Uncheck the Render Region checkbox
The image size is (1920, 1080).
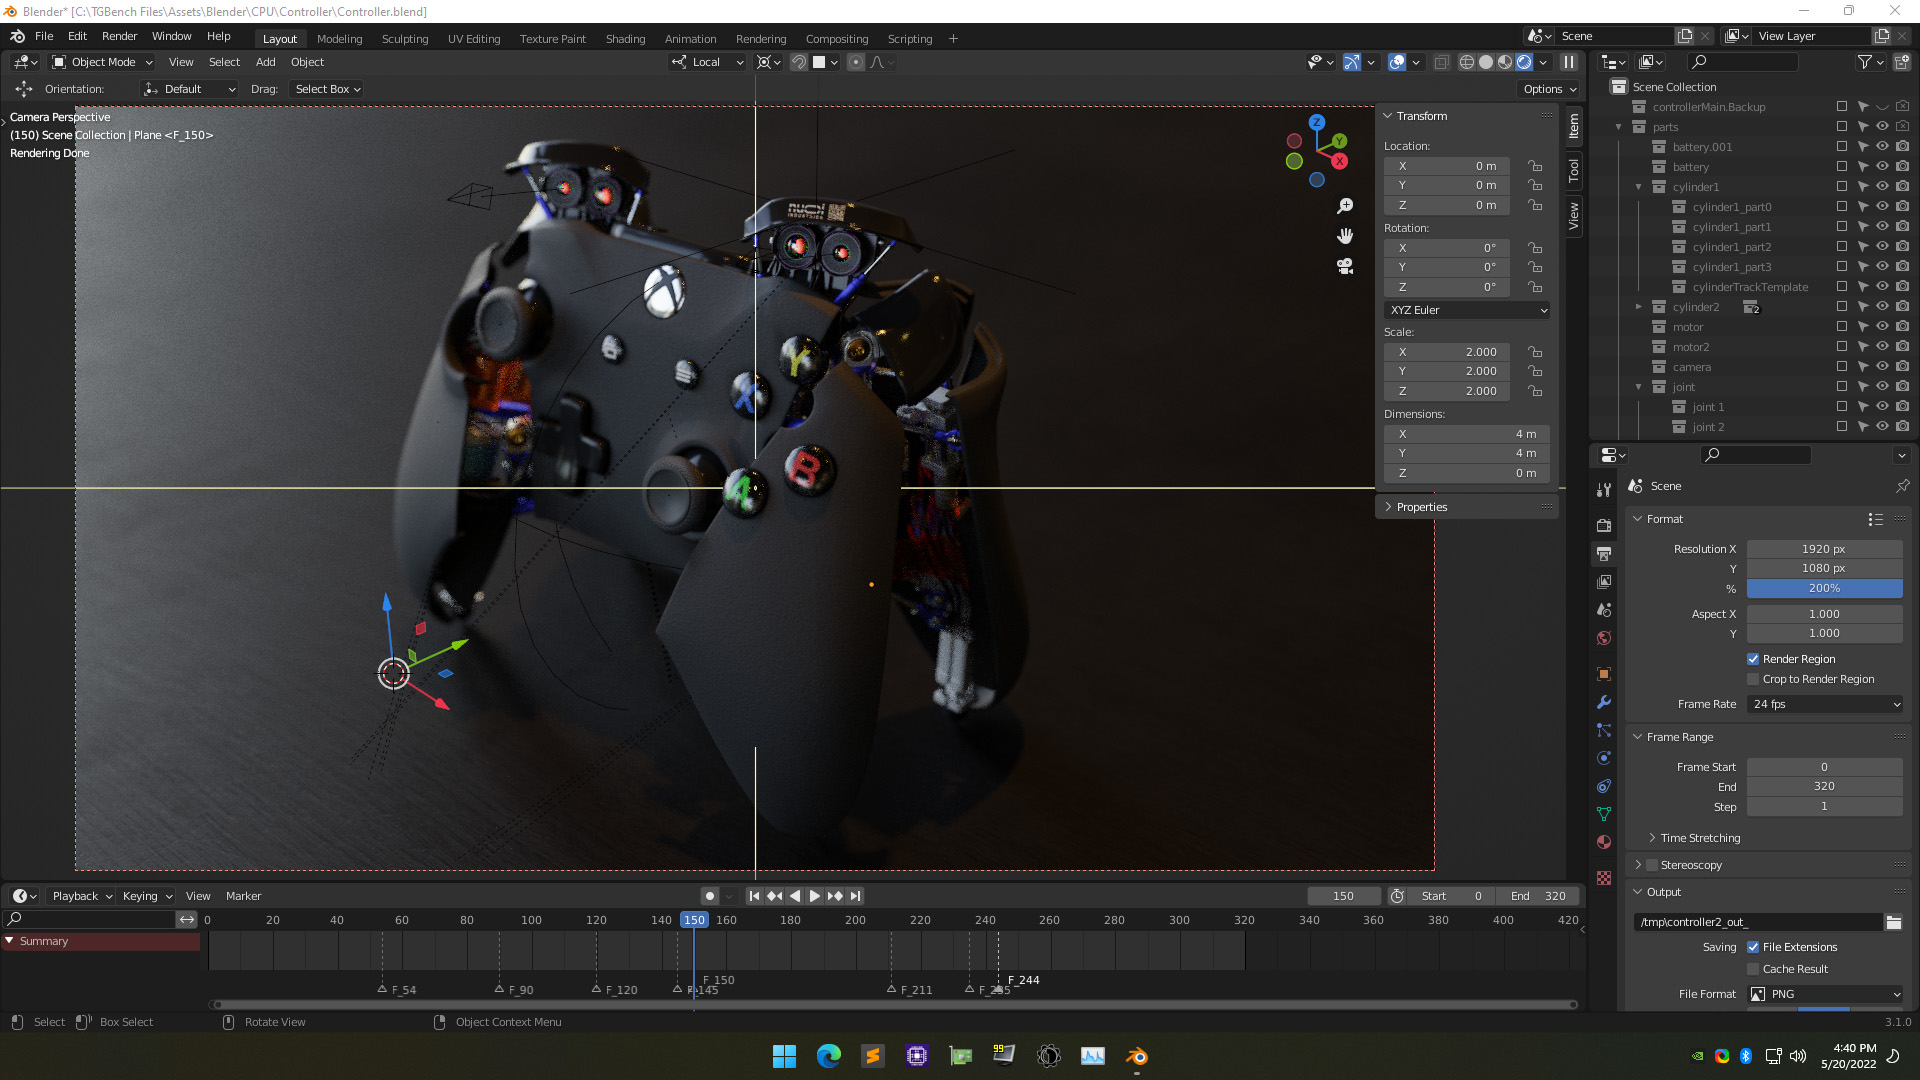1753,659
